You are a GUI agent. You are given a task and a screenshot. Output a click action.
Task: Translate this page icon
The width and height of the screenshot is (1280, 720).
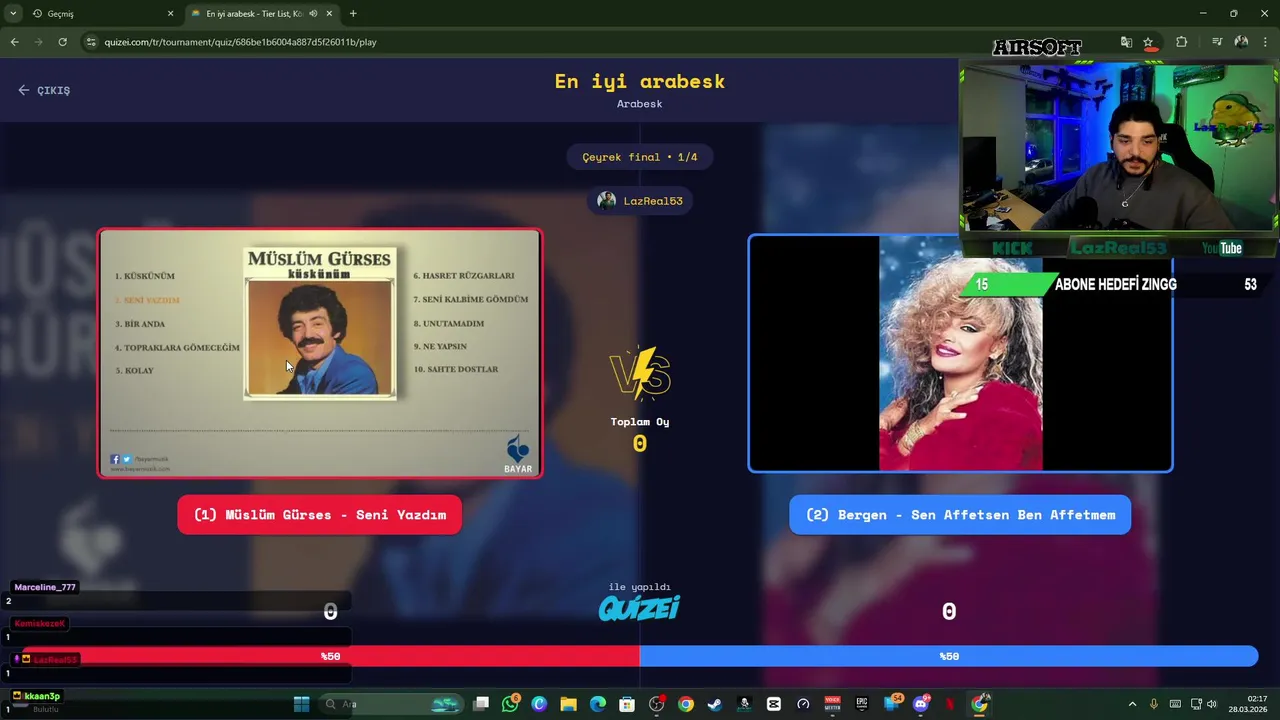tap(1126, 42)
